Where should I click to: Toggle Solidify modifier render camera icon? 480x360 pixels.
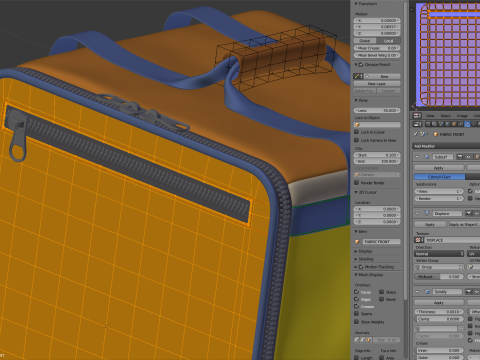pyautogui.click(x=469, y=292)
